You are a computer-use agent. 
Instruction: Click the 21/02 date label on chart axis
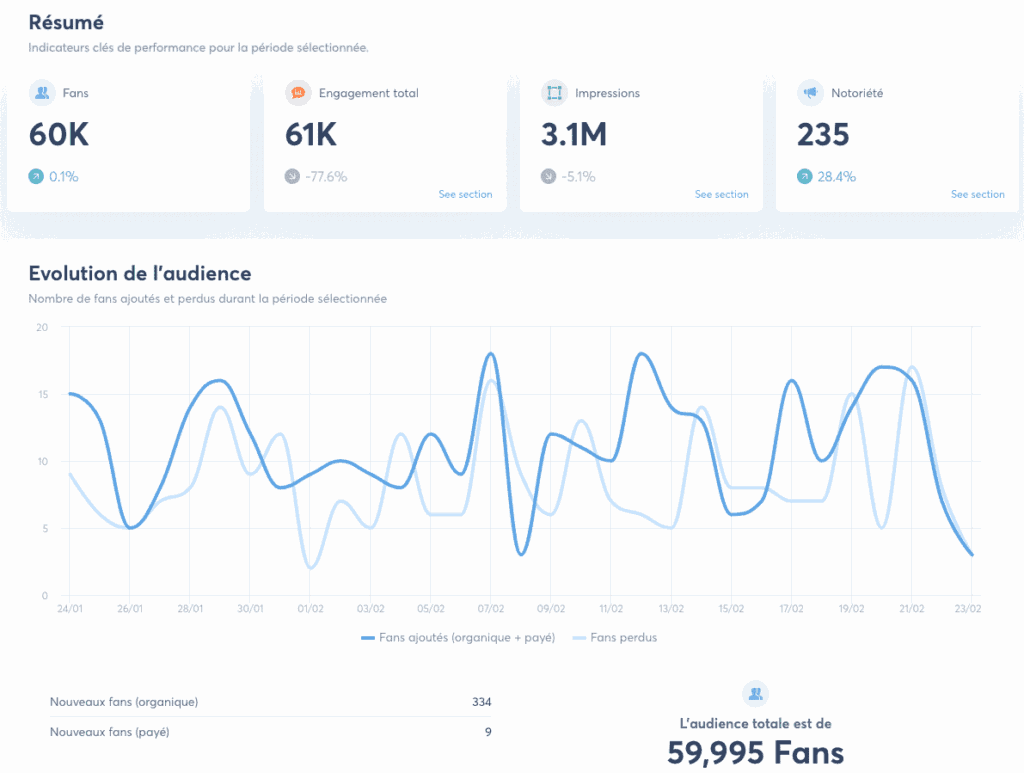tap(911, 608)
